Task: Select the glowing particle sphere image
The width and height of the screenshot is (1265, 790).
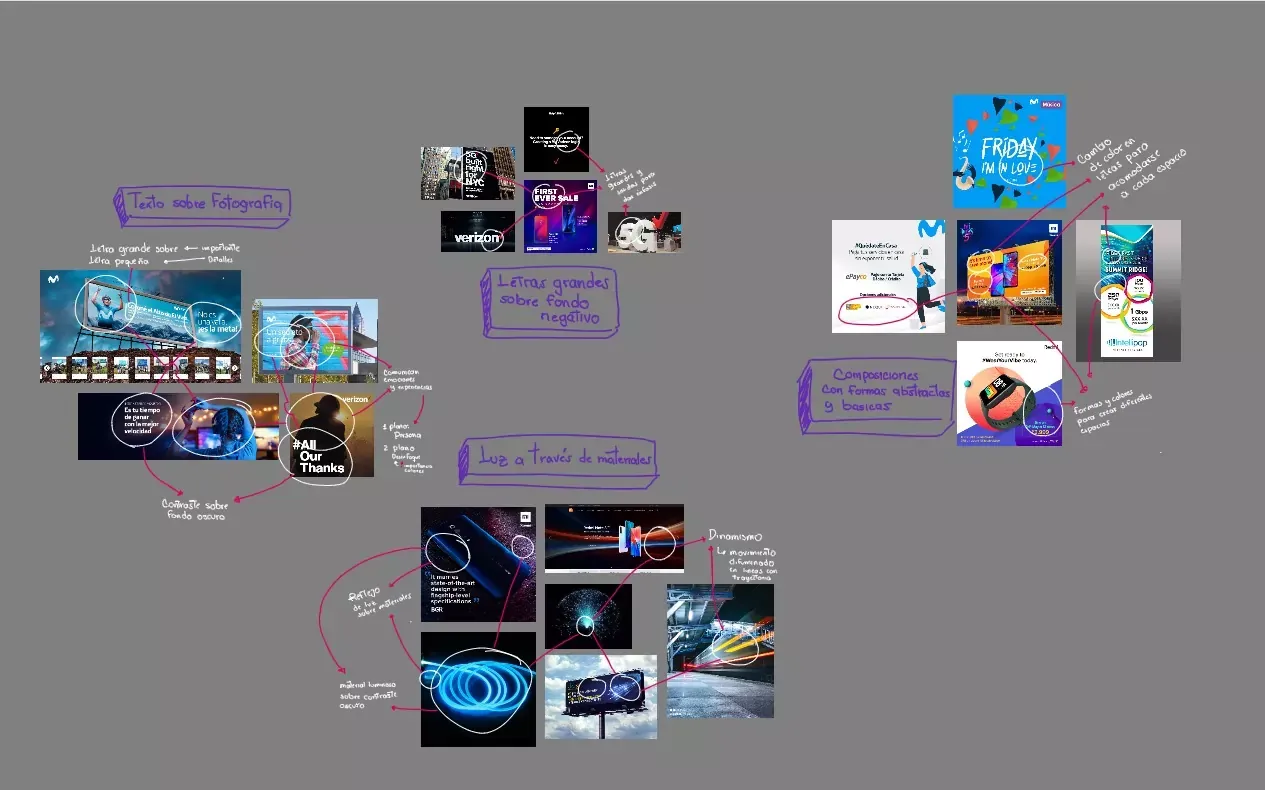Action: coord(588,616)
